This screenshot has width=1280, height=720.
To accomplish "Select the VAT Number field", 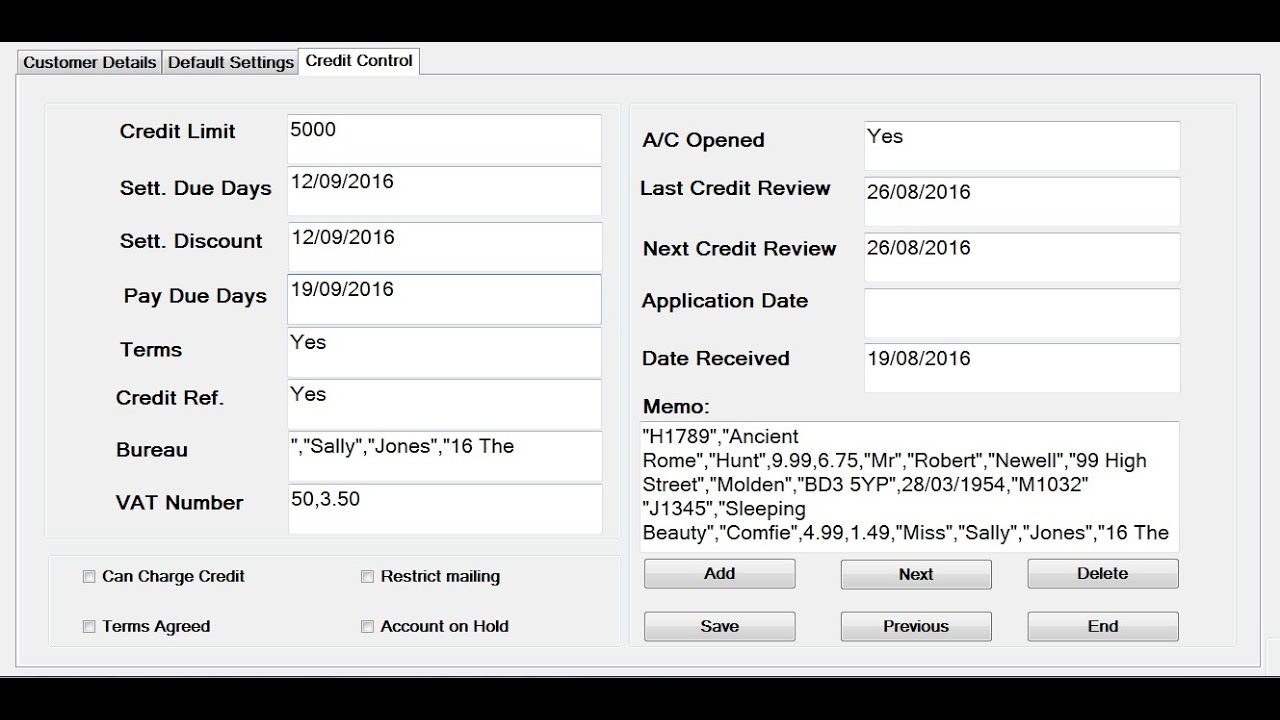I will point(444,509).
